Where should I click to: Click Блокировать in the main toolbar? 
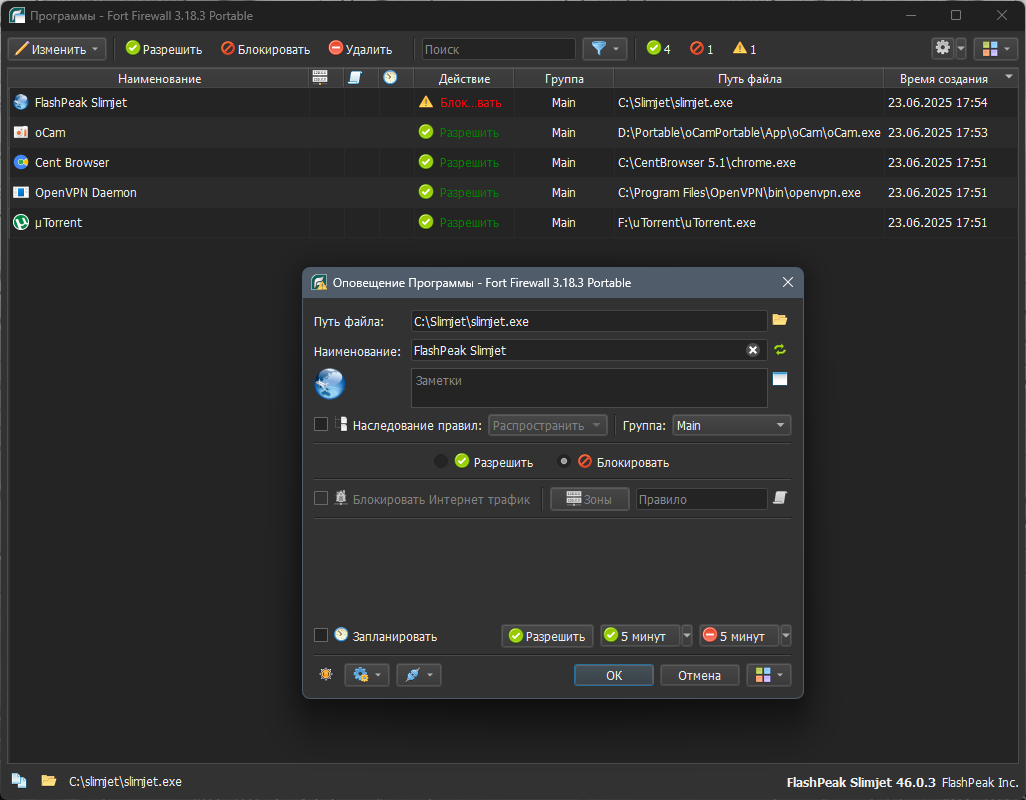pos(266,49)
